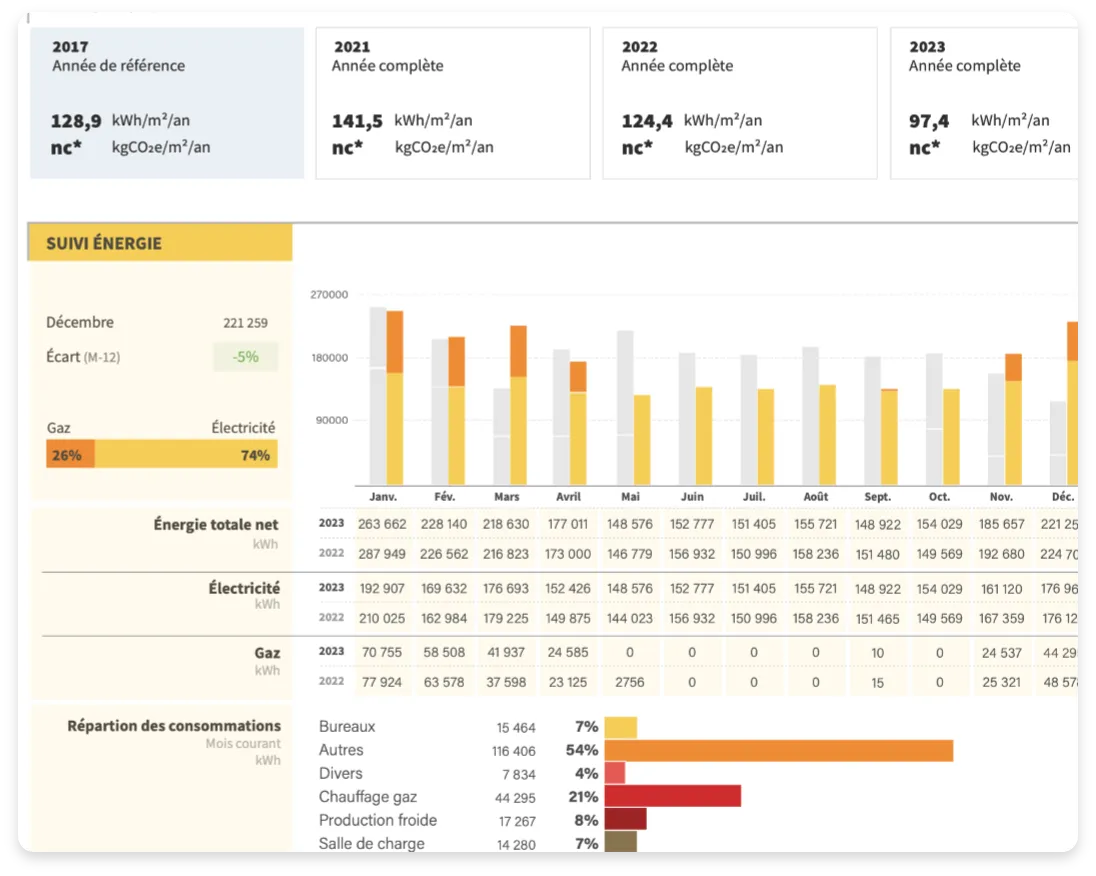Select the 2756 gas value for Mai 2022

pos(630,682)
